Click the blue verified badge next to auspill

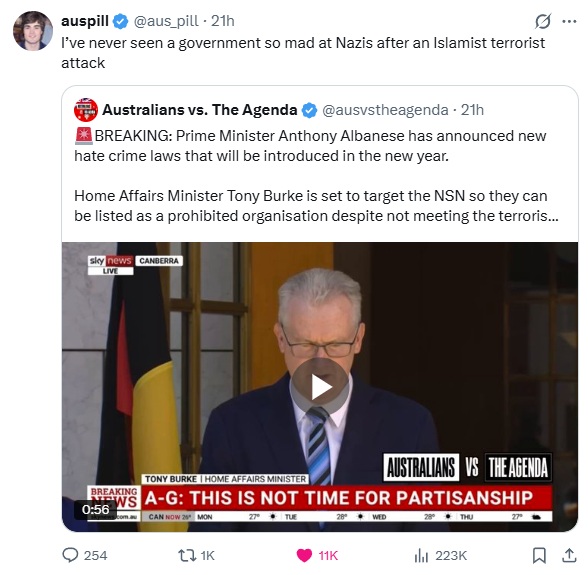pos(121,21)
